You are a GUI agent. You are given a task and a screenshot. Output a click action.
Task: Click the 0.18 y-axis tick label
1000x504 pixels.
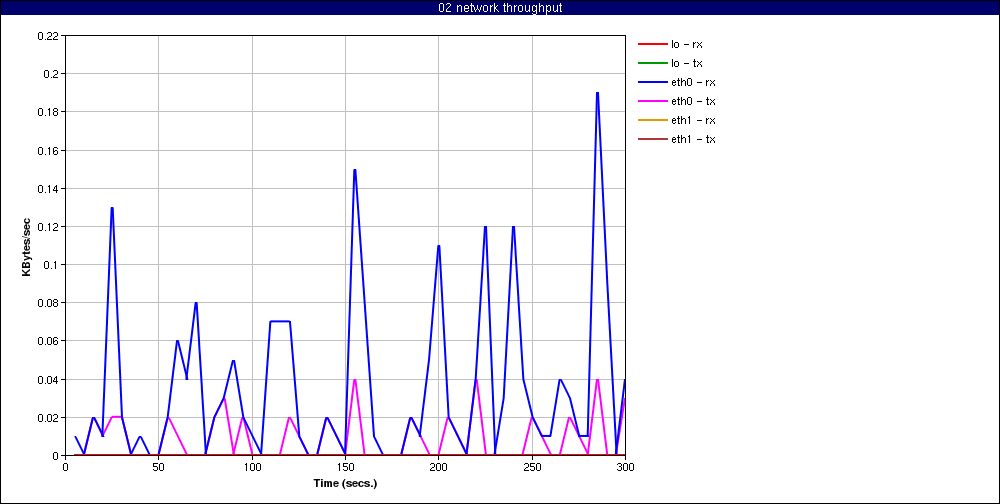pyautogui.click(x=48, y=112)
